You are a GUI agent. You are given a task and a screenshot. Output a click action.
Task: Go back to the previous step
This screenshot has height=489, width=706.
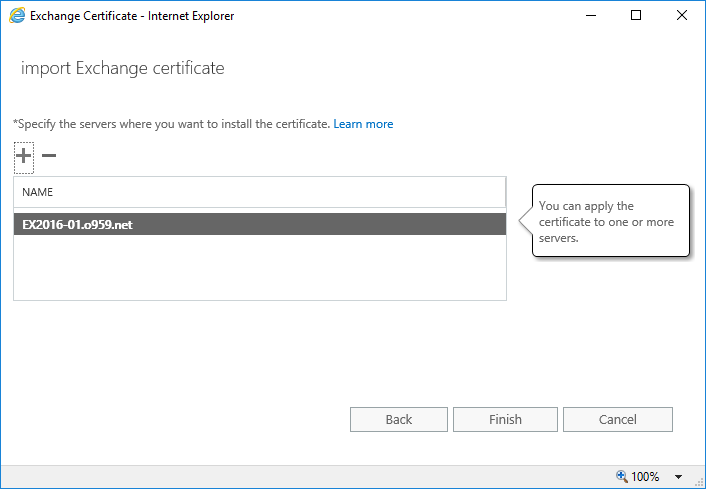398,420
